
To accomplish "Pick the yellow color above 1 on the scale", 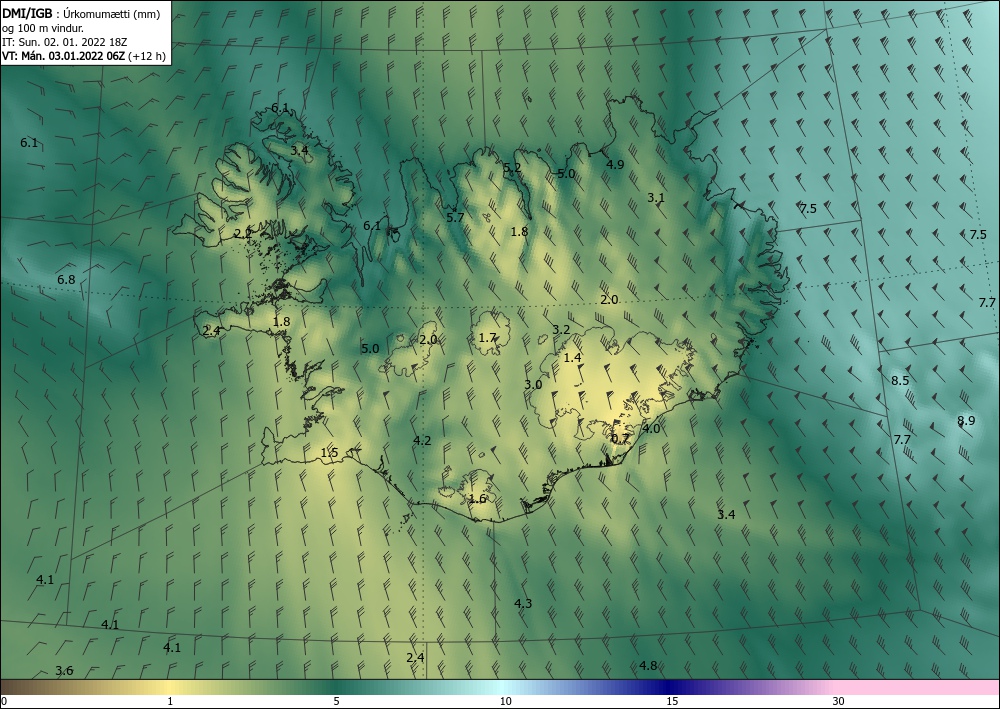I will [x=170, y=687].
